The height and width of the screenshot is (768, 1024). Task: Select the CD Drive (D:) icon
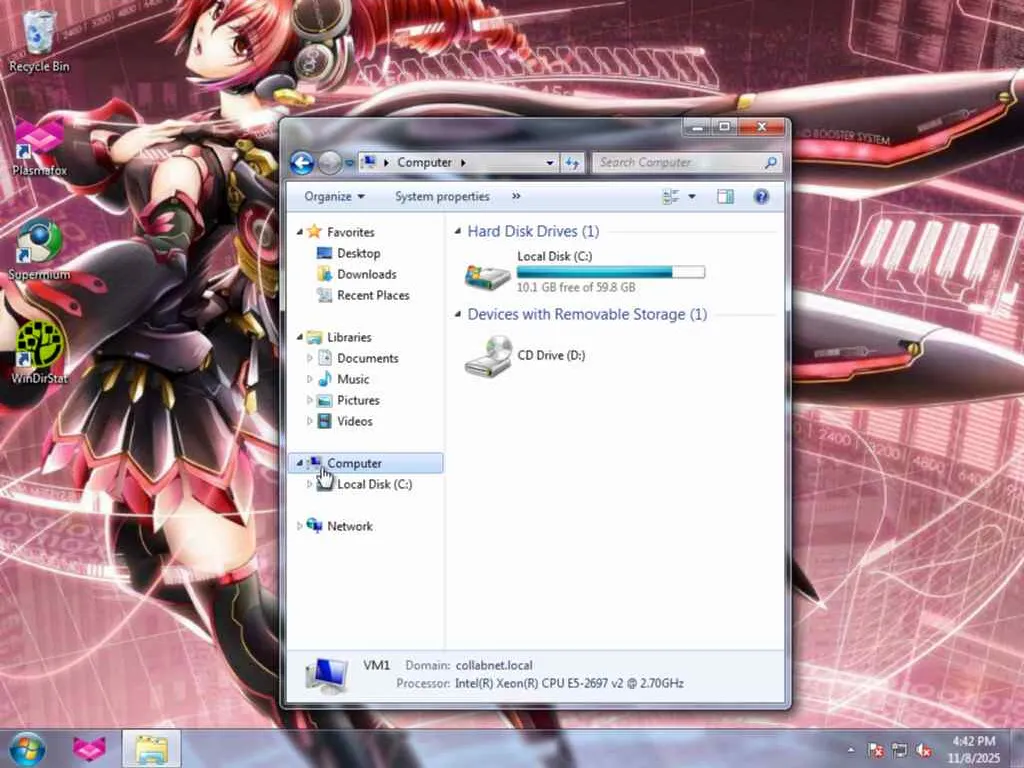[x=487, y=356]
